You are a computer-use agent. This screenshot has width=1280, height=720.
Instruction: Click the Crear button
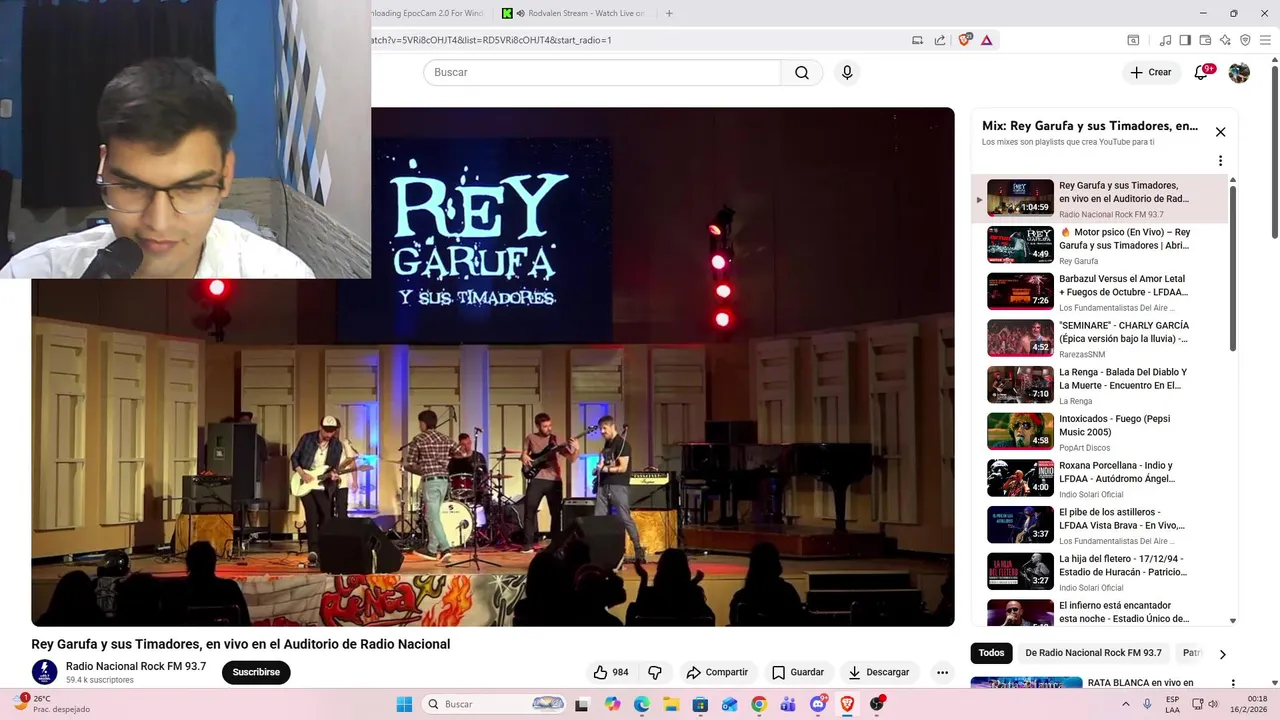[1150, 72]
